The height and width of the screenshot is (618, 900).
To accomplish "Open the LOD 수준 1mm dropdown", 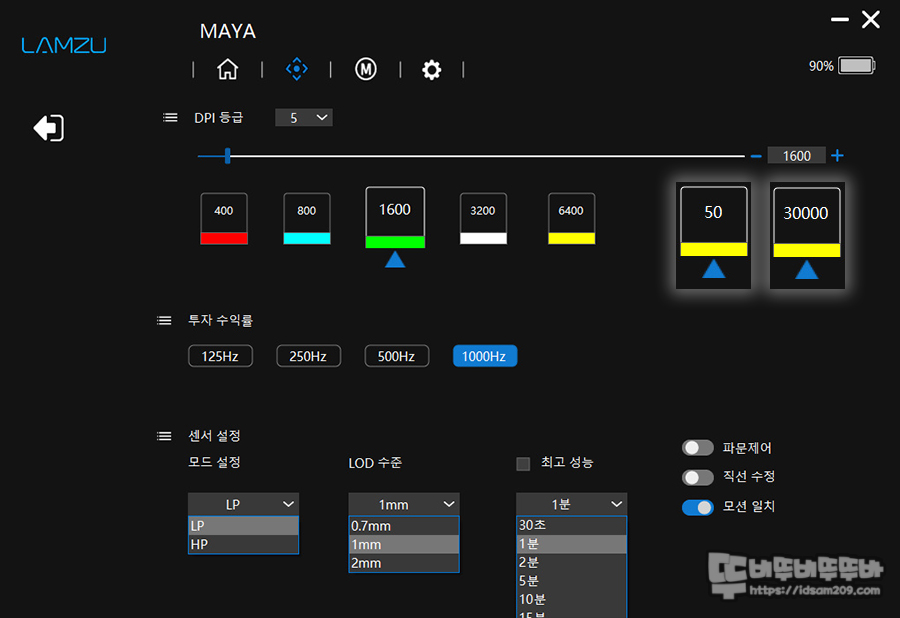I will (x=404, y=504).
